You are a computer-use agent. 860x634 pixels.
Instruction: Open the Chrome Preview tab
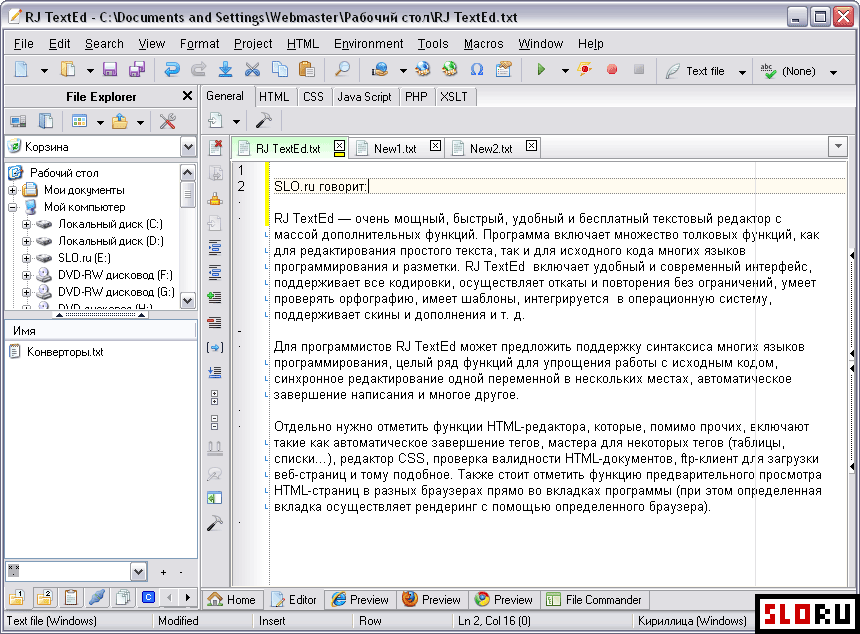coord(503,600)
